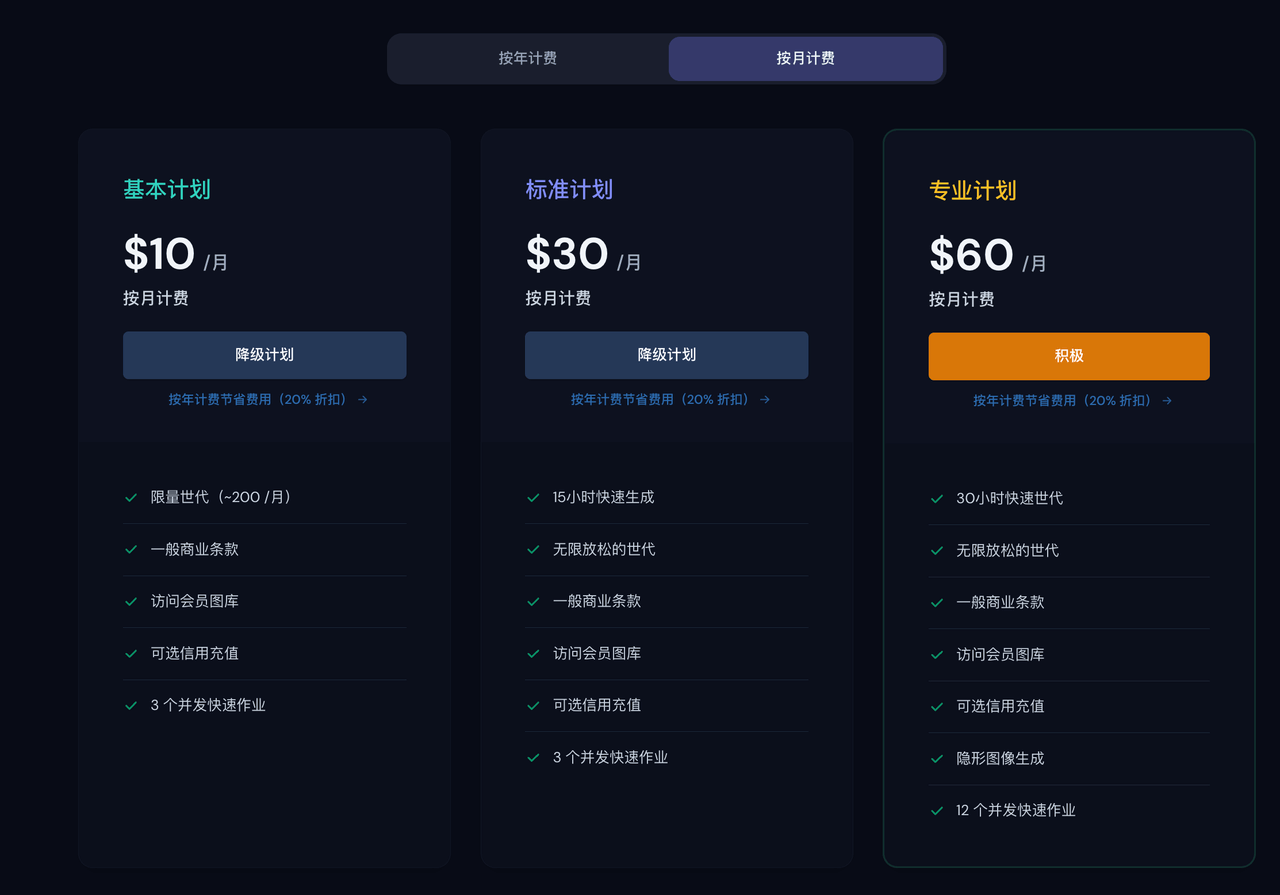This screenshot has width=1280, height=895.
Task: Select the 按月计费 tab
Action: pos(806,58)
